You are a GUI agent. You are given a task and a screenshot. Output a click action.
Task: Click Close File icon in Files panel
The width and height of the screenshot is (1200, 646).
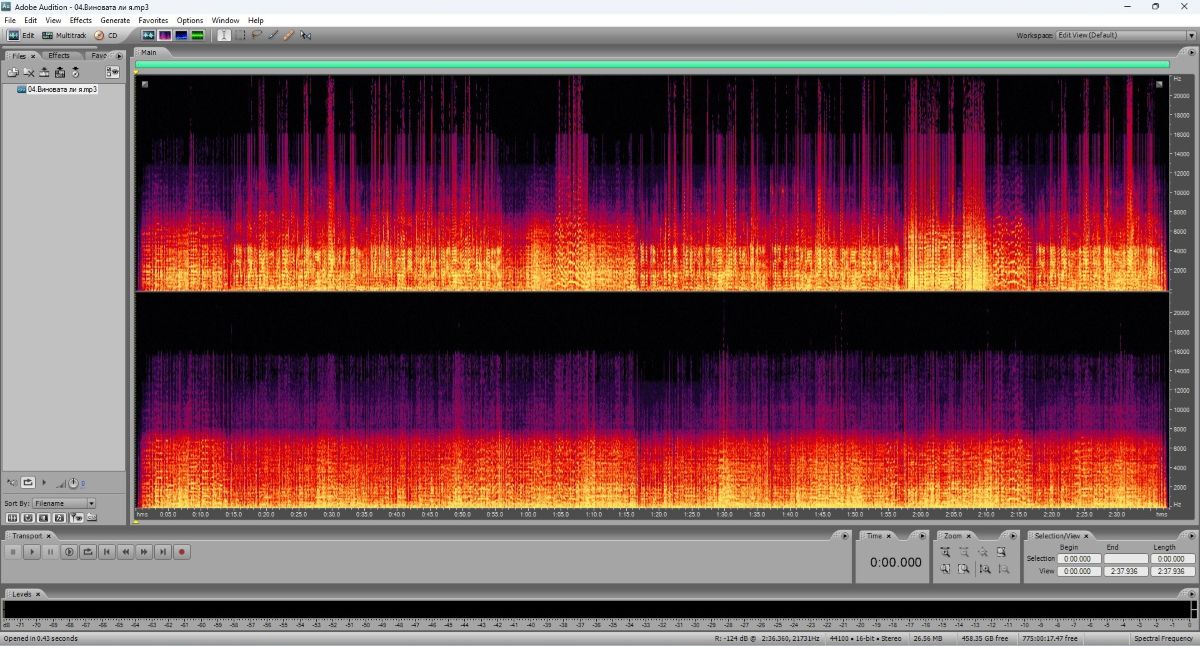pos(29,72)
